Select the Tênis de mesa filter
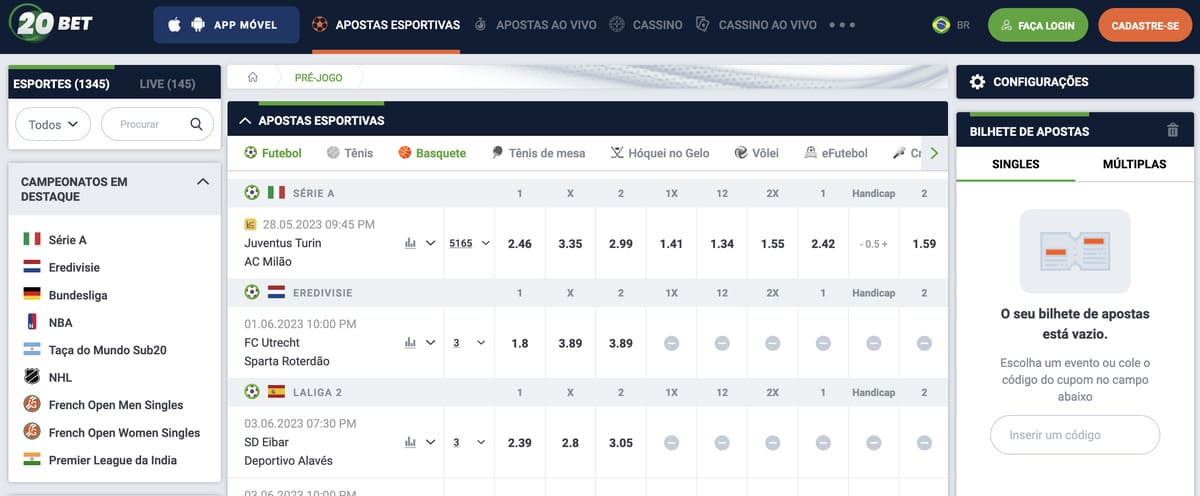Viewport: 1200px width, 496px height. coord(538,153)
